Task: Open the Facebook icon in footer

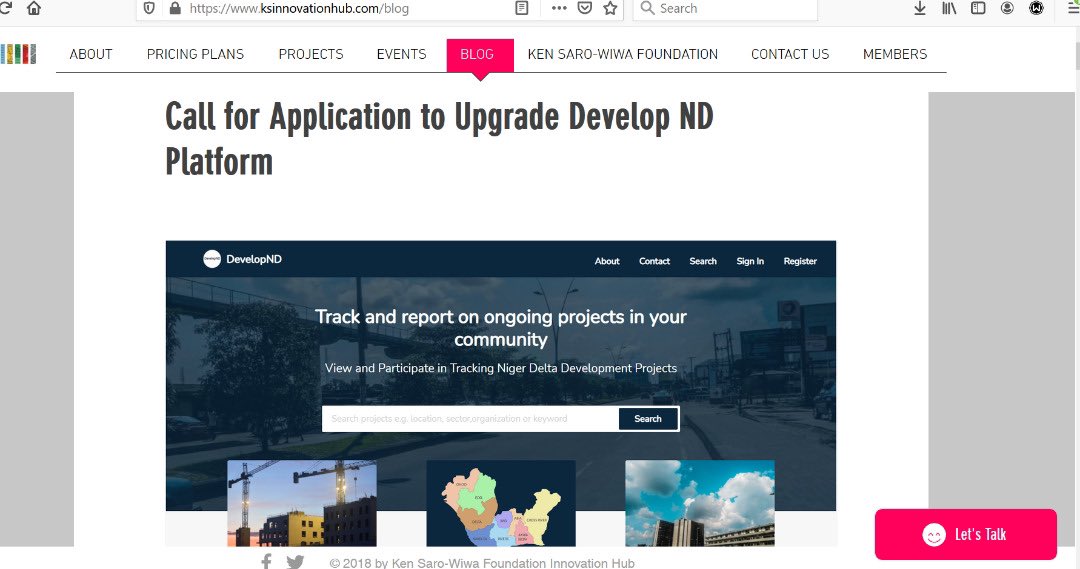Action: [x=266, y=561]
